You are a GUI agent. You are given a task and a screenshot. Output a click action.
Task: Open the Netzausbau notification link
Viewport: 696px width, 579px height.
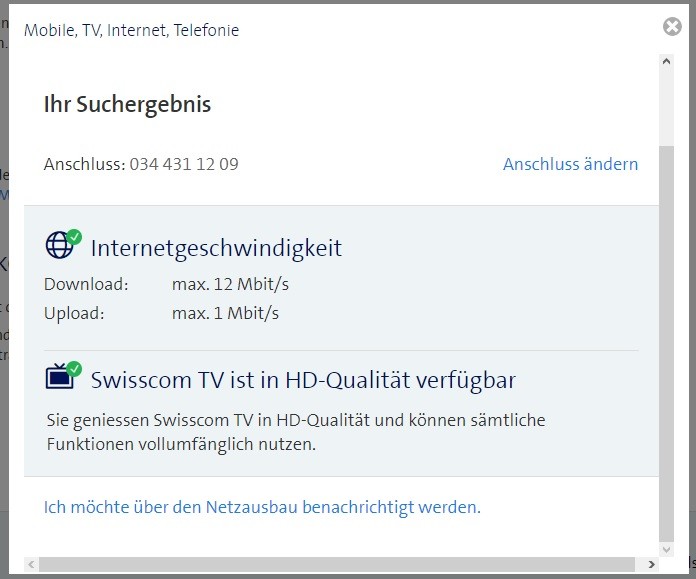262,507
